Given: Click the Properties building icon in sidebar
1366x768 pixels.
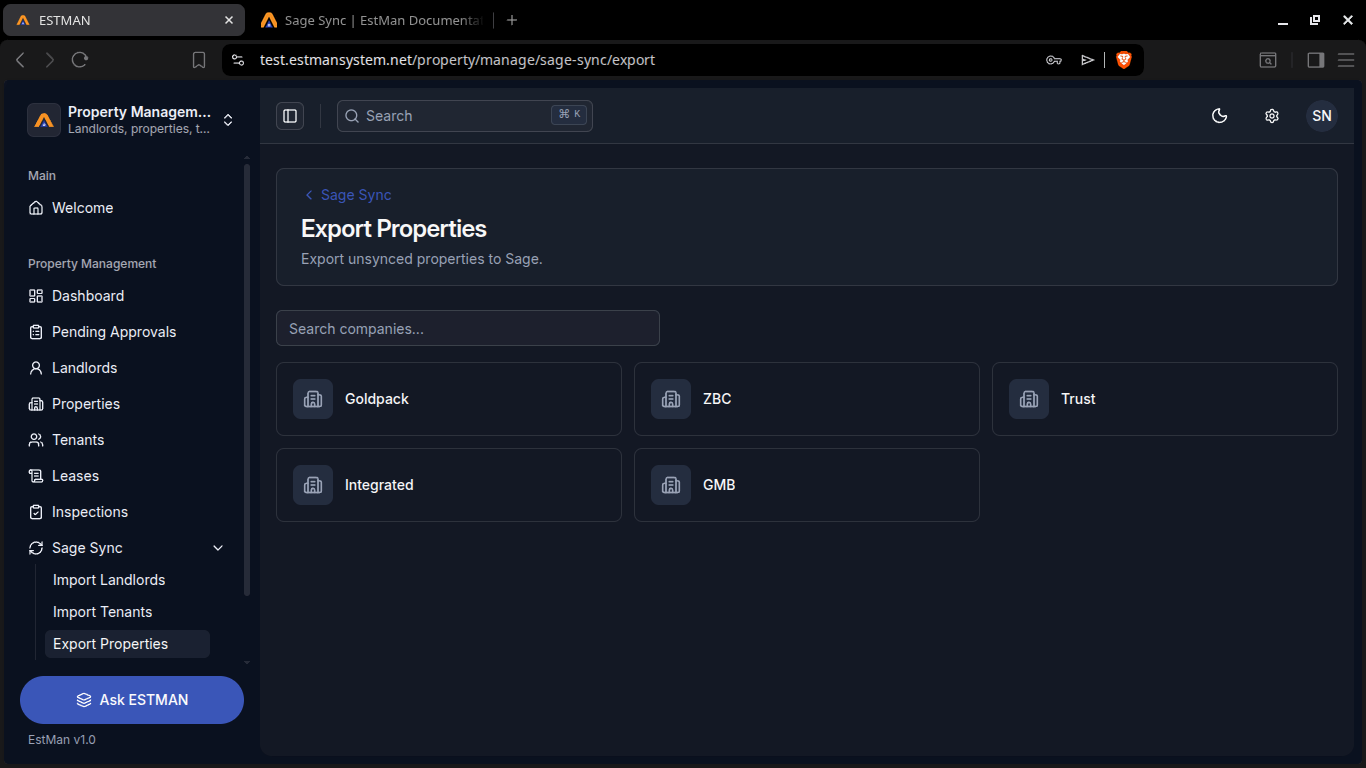Looking at the screenshot, I should tap(36, 404).
